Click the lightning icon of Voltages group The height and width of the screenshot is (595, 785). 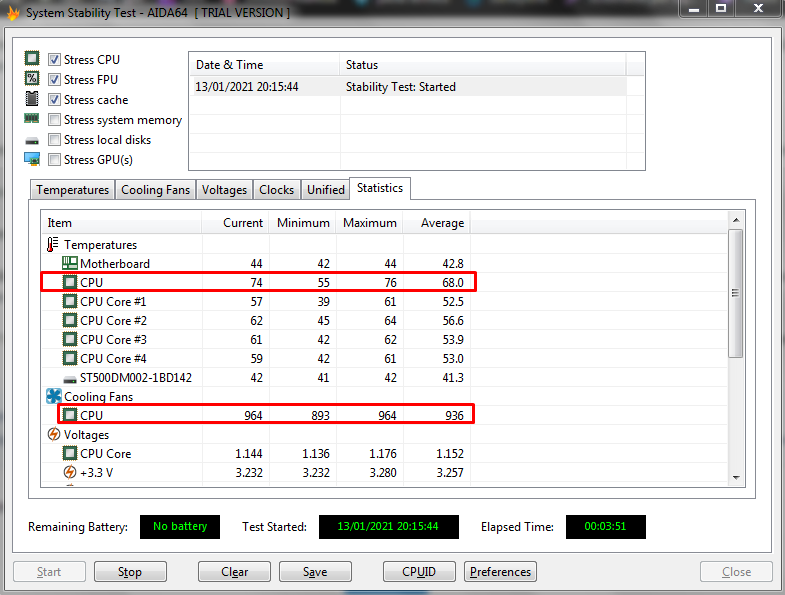[54, 434]
